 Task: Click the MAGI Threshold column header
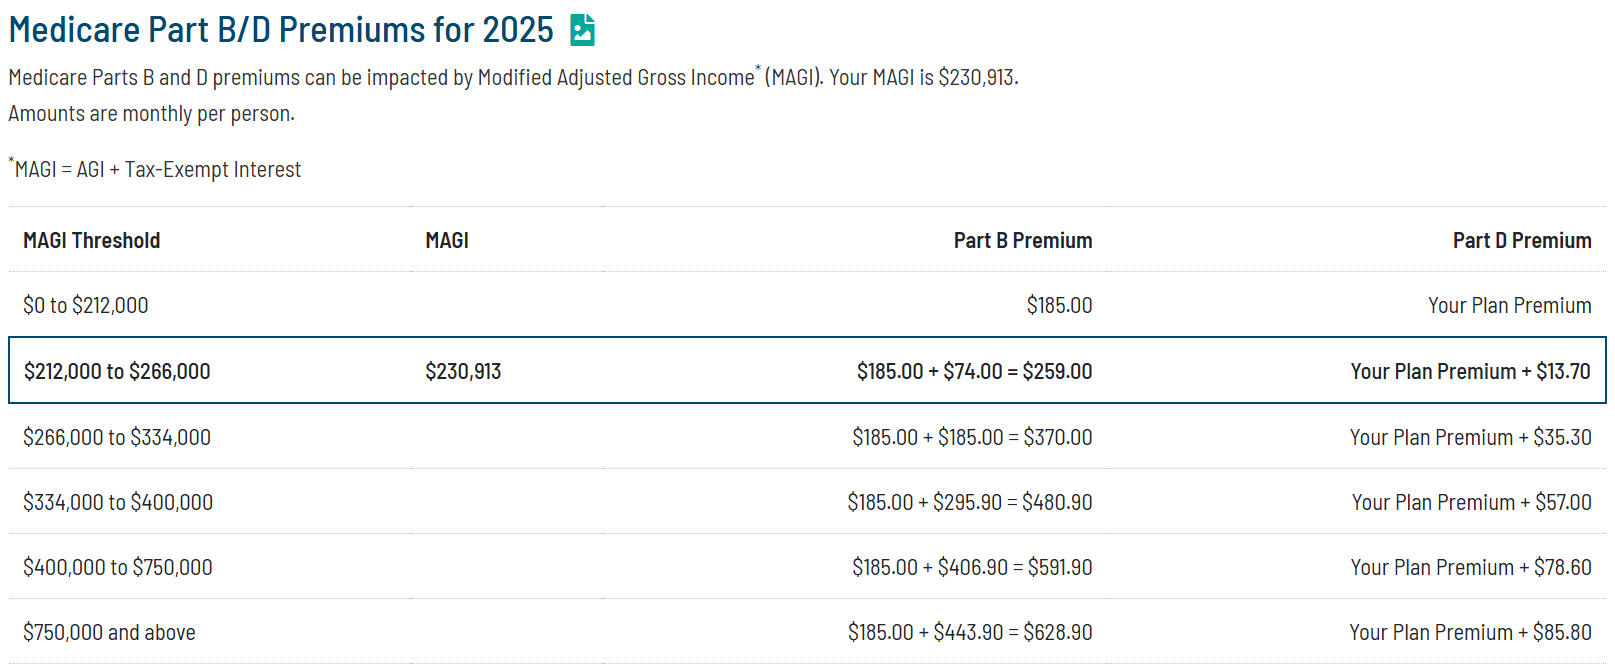tap(92, 240)
